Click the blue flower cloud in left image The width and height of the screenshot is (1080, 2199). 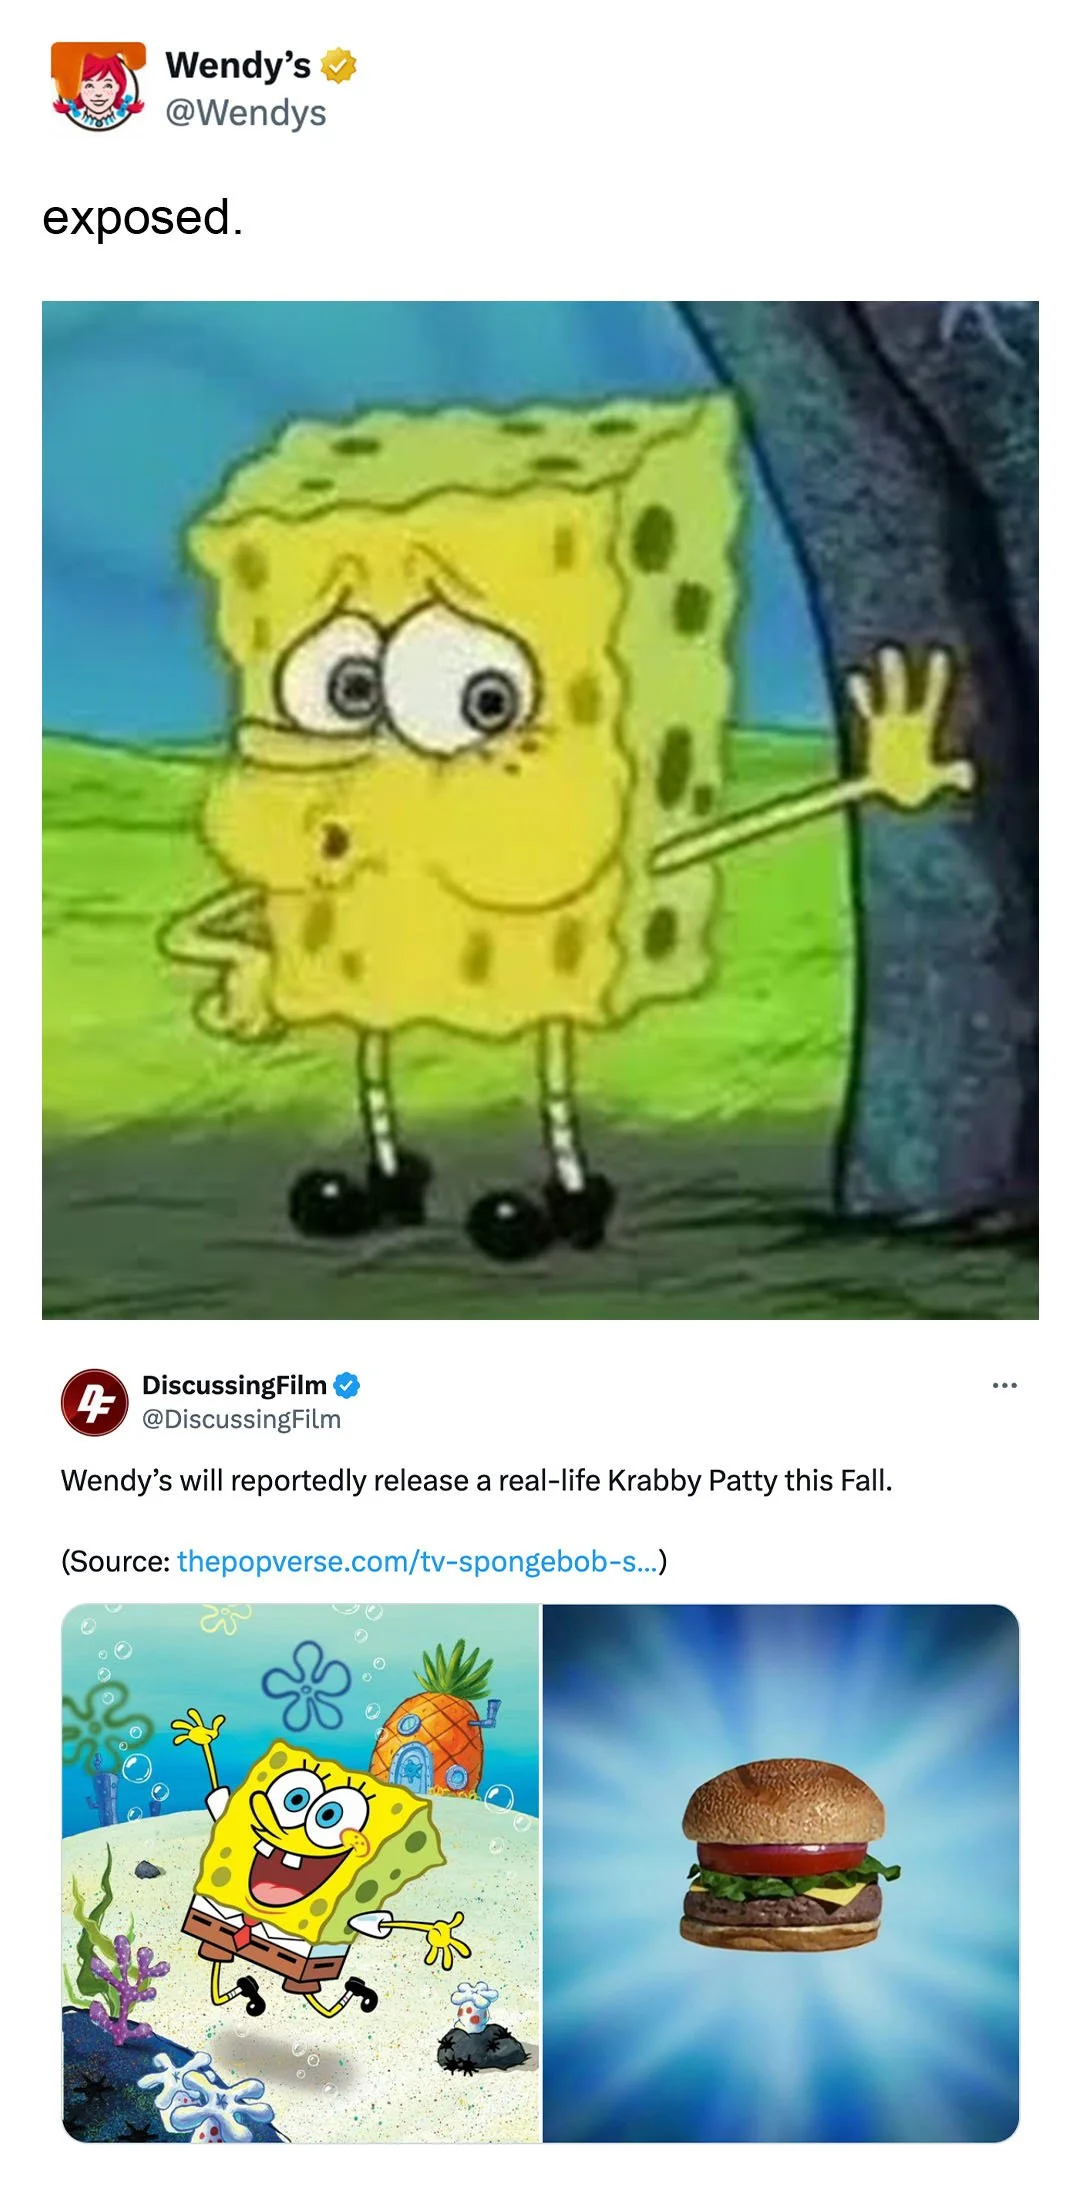306,1686
